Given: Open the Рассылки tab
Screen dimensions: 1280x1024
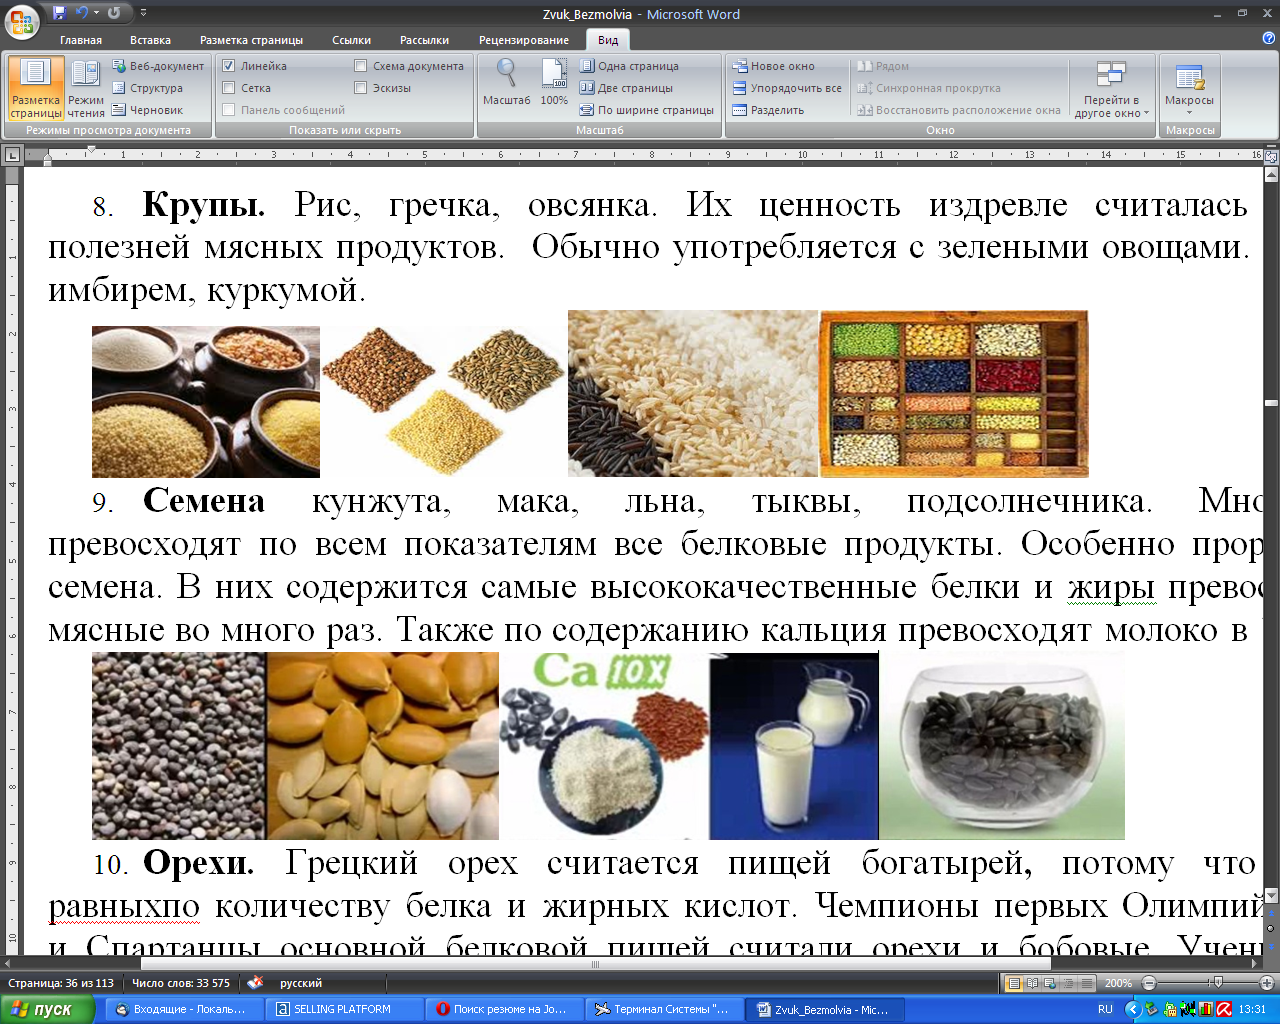Looking at the screenshot, I should 424,40.
